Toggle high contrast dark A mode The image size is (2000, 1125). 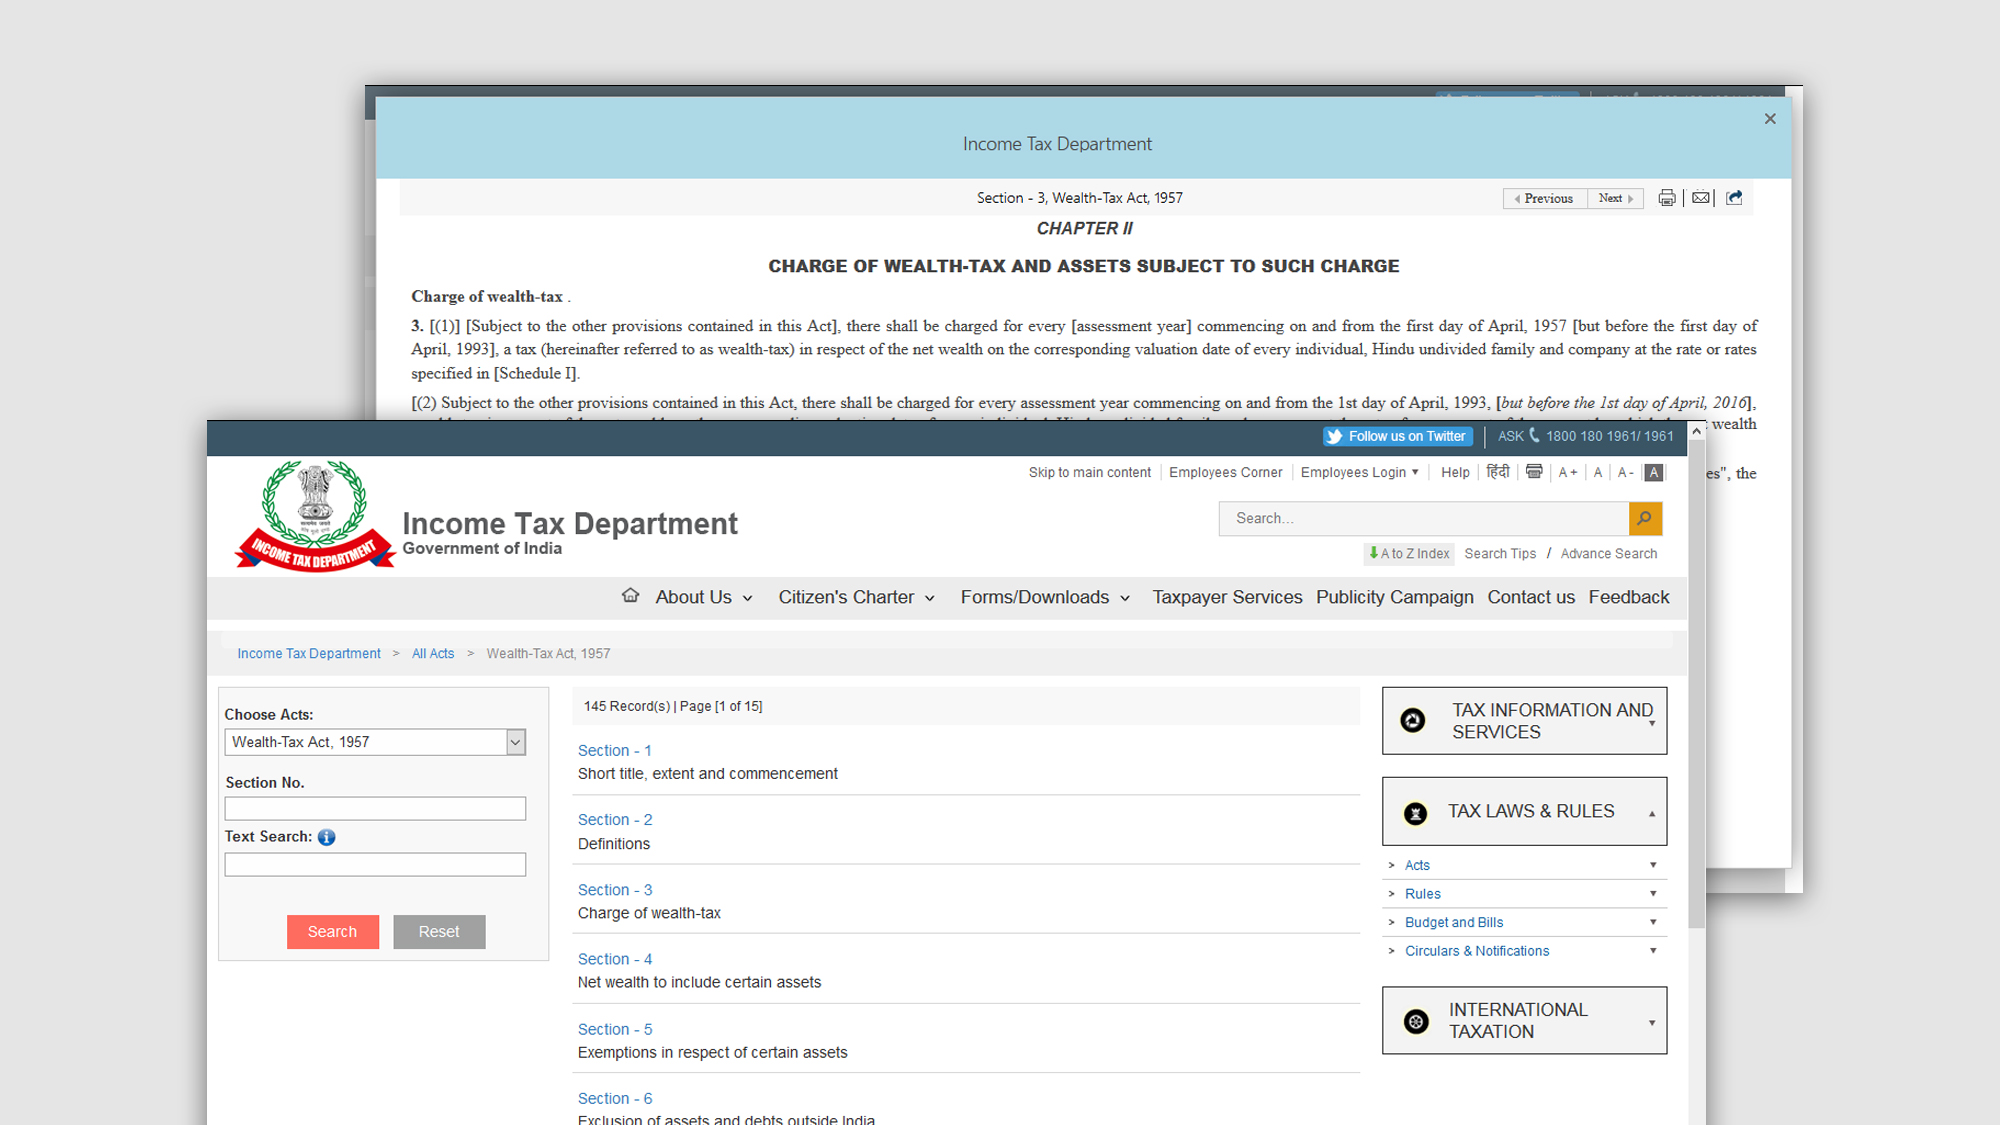click(x=1654, y=472)
